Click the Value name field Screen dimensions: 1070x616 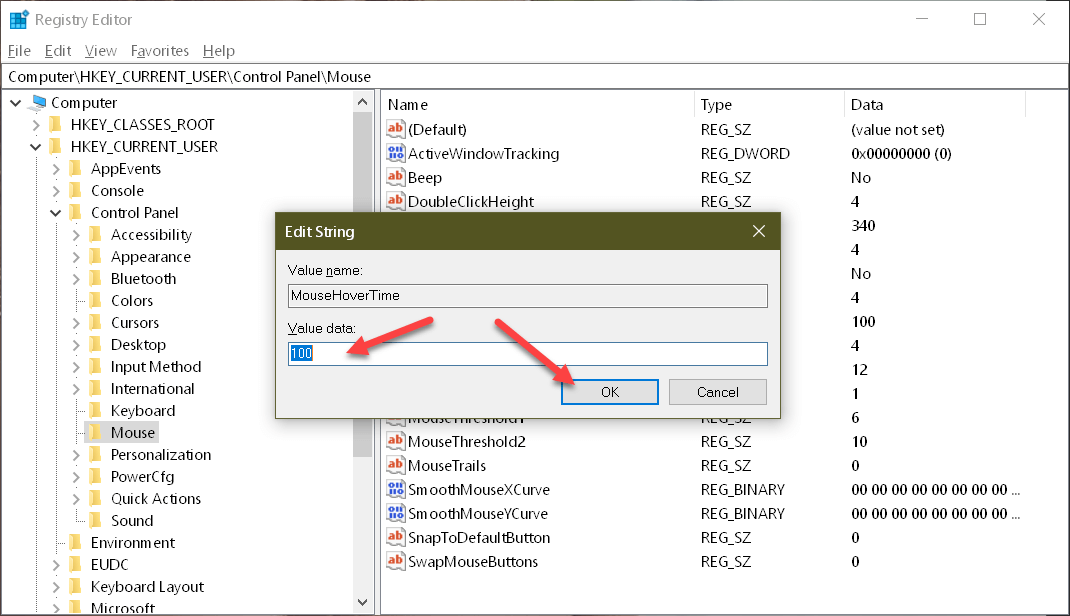click(527, 295)
